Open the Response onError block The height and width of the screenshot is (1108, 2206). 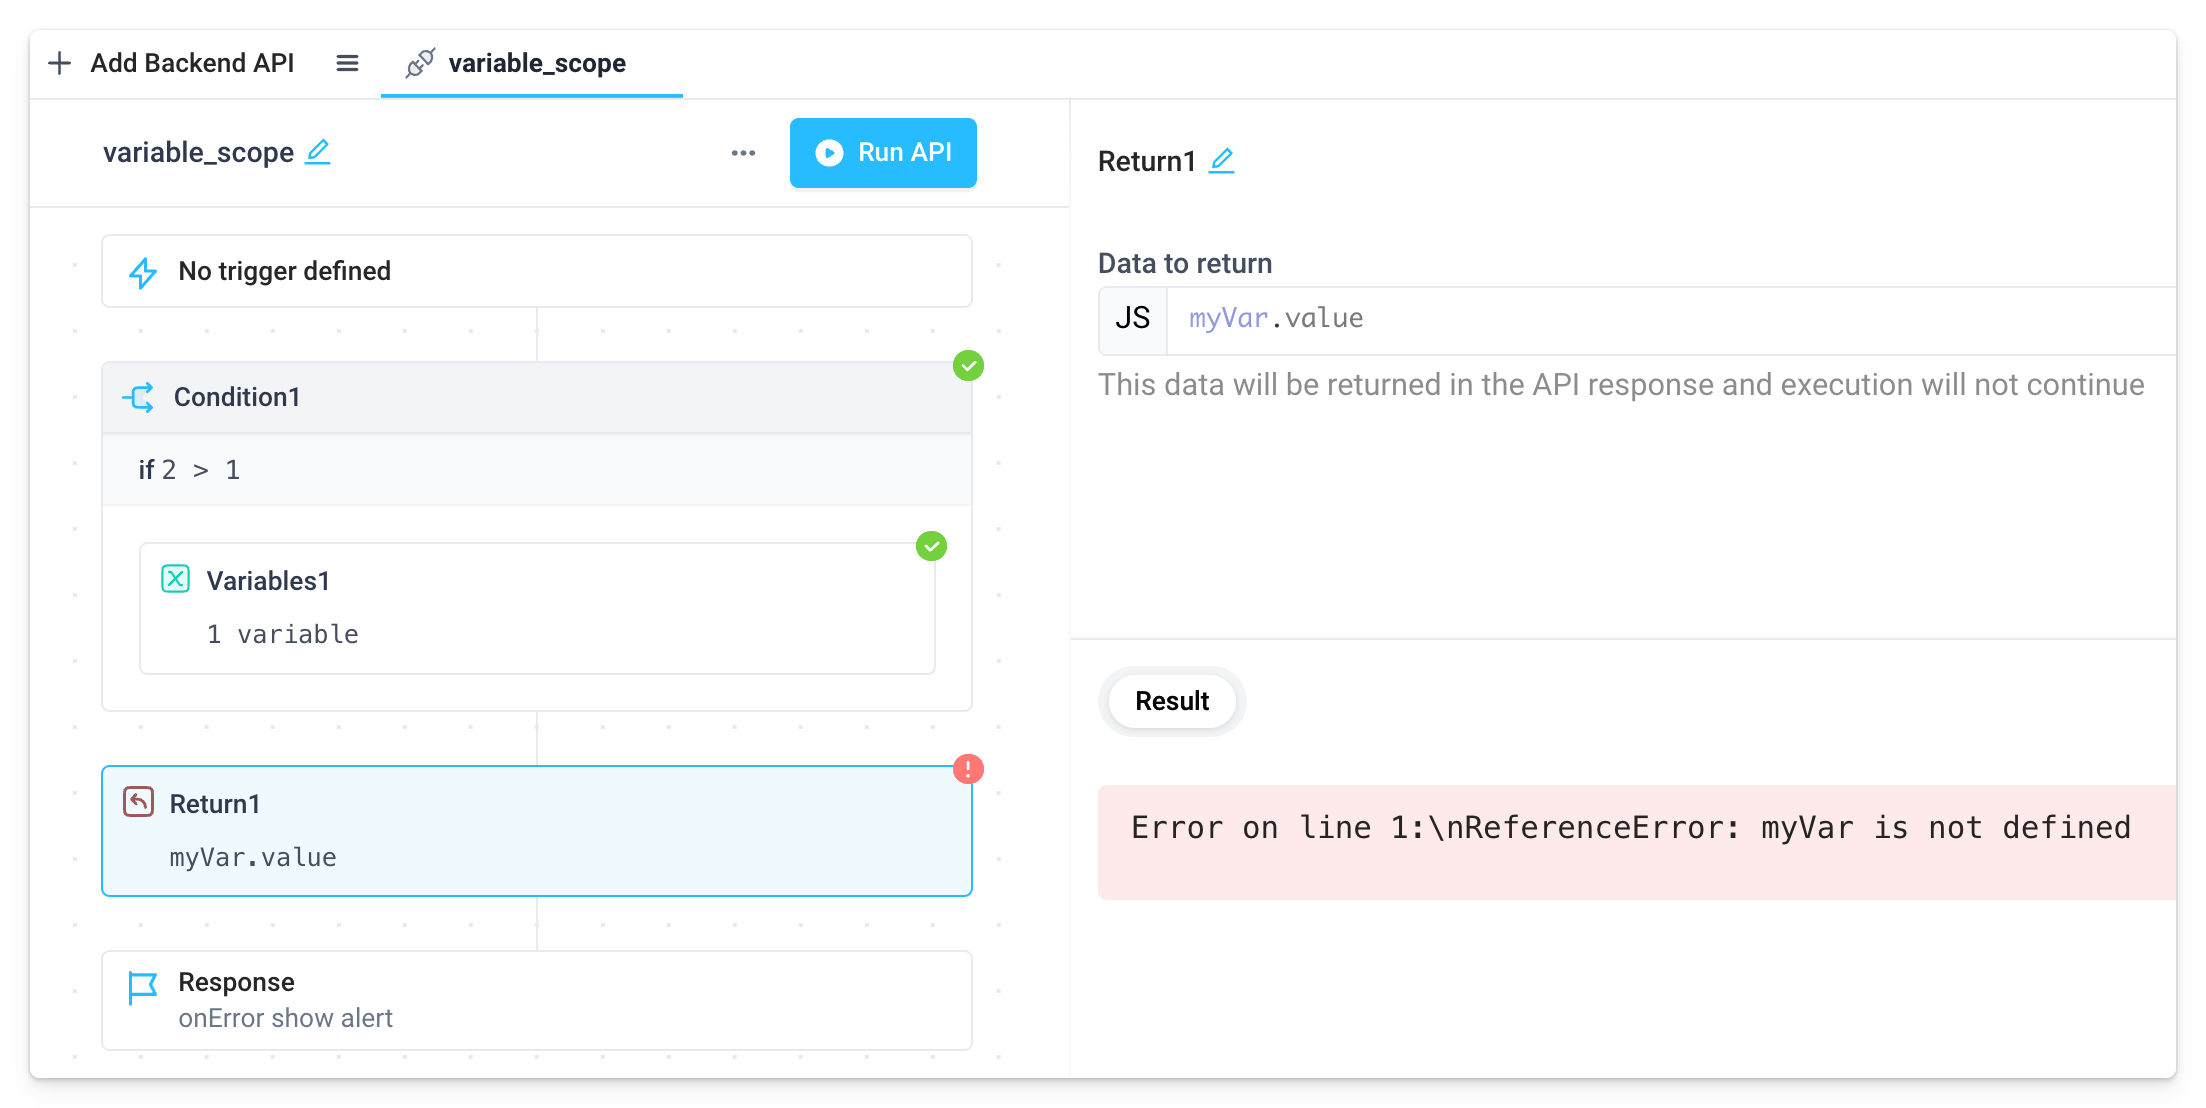click(x=537, y=1000)
